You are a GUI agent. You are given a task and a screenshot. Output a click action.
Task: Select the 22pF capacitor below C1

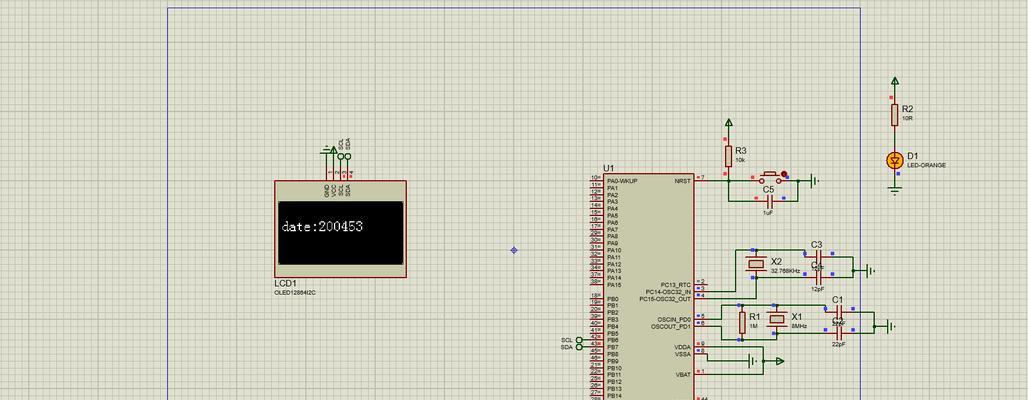(838, 332)
